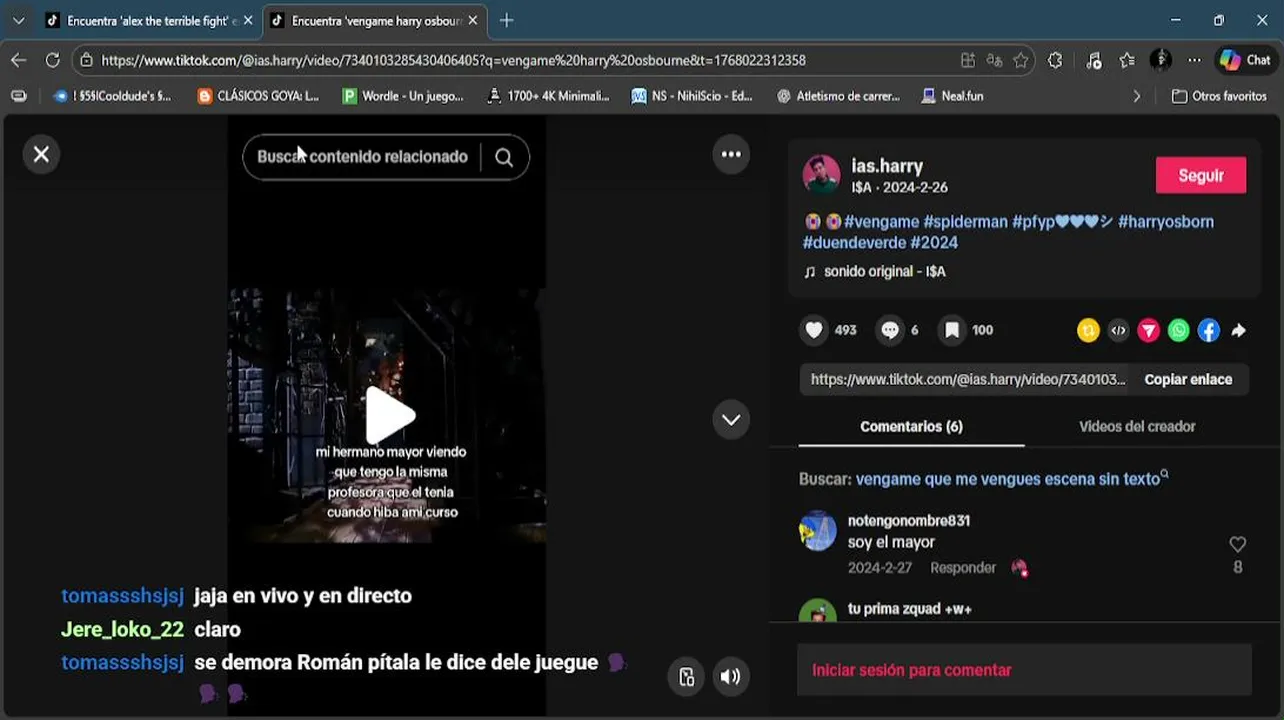1284x720 pixels.
Task: Open browser Settings and more menu
Action: point(1195,60)
